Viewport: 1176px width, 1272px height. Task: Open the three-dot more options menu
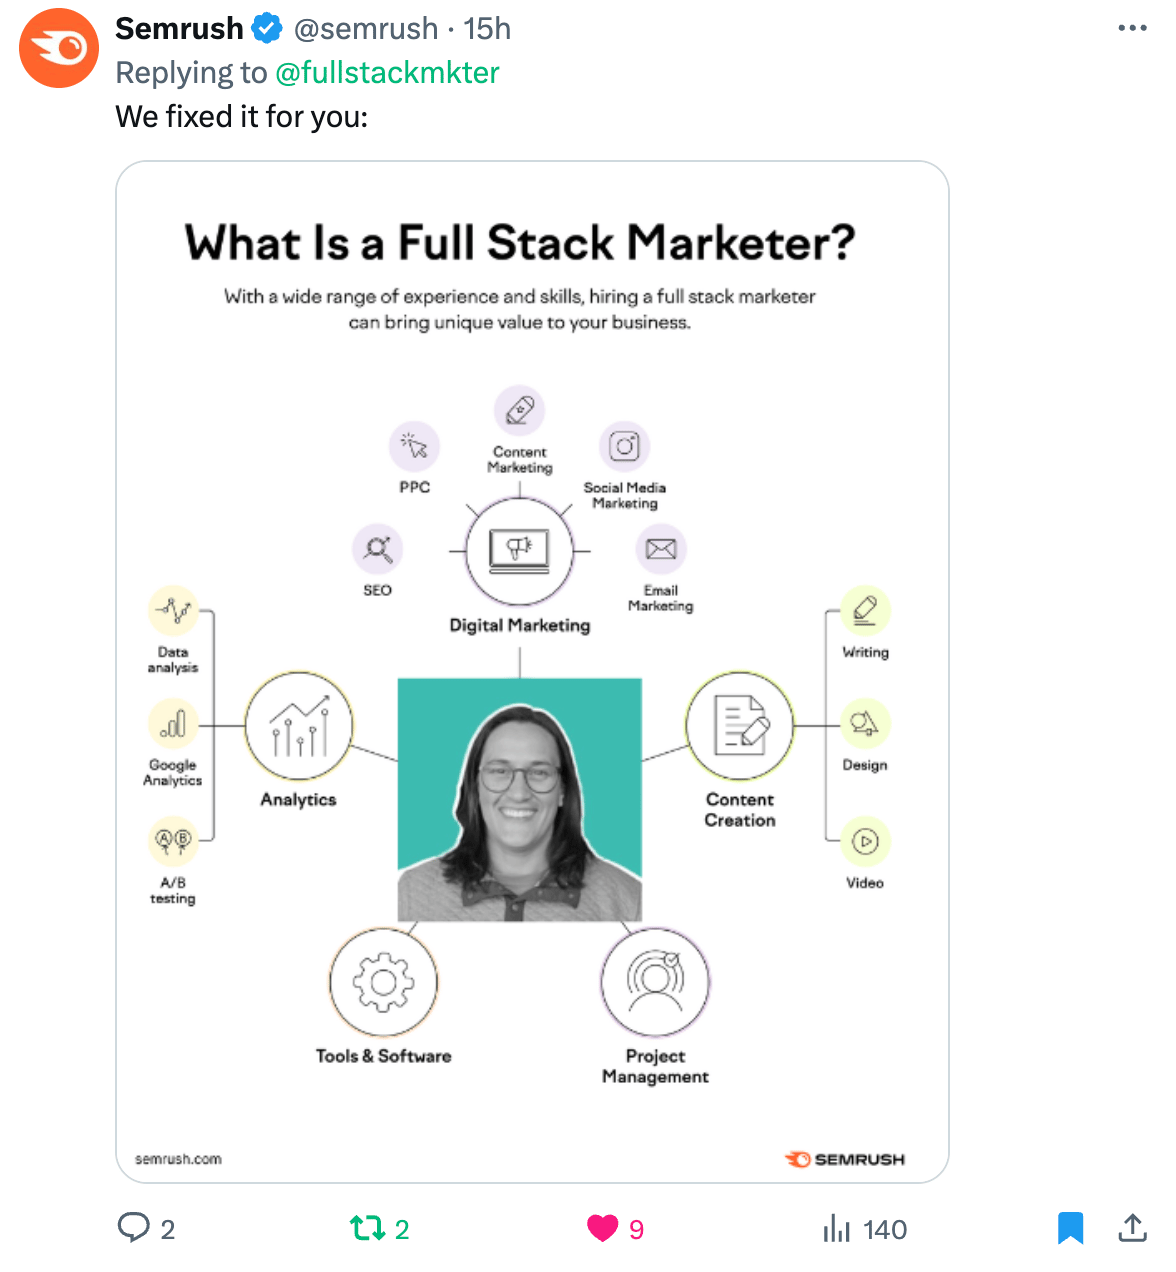pyautogui.click(x=1132, y=28)
